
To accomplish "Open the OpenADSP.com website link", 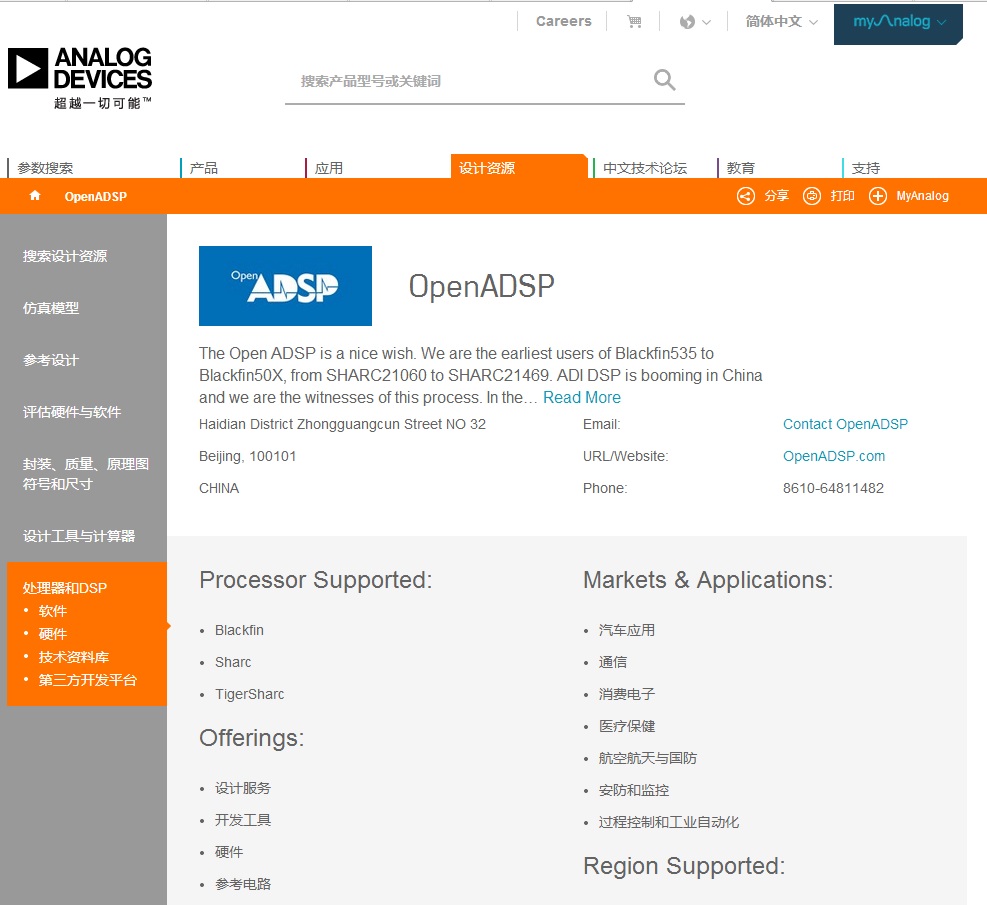I will click(x=834, y=456).
